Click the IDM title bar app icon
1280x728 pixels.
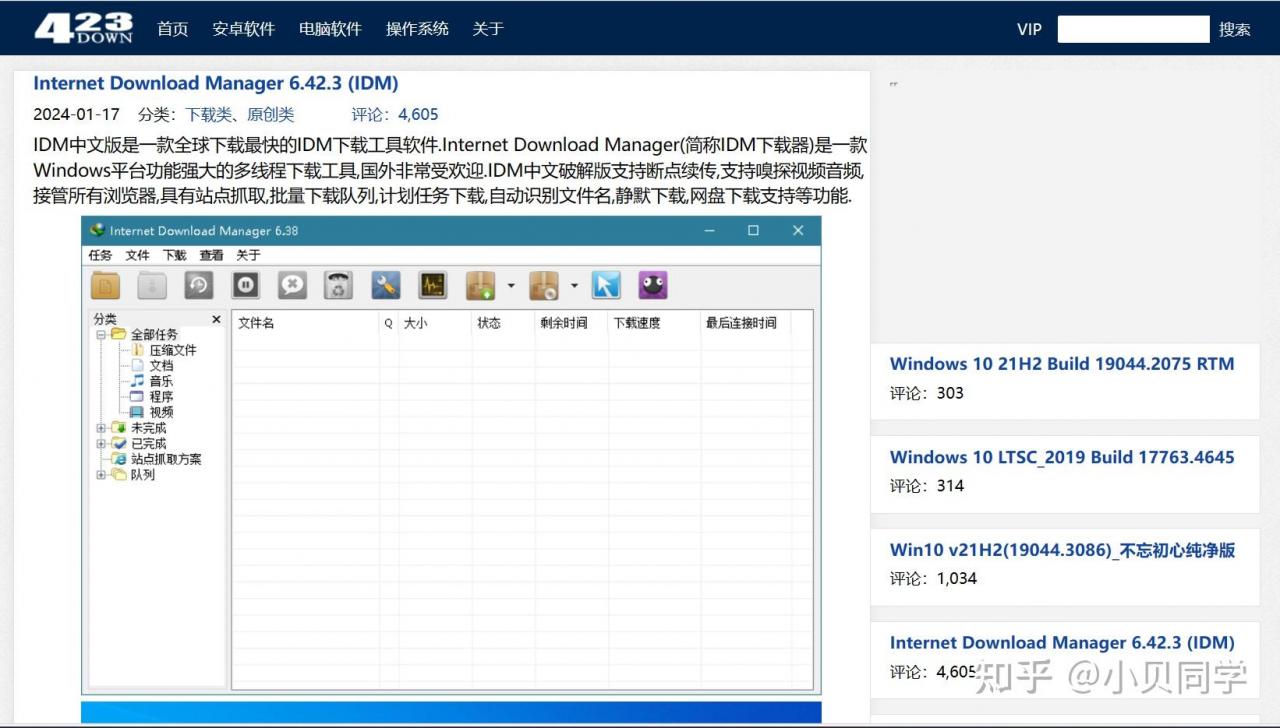[97, 230]
